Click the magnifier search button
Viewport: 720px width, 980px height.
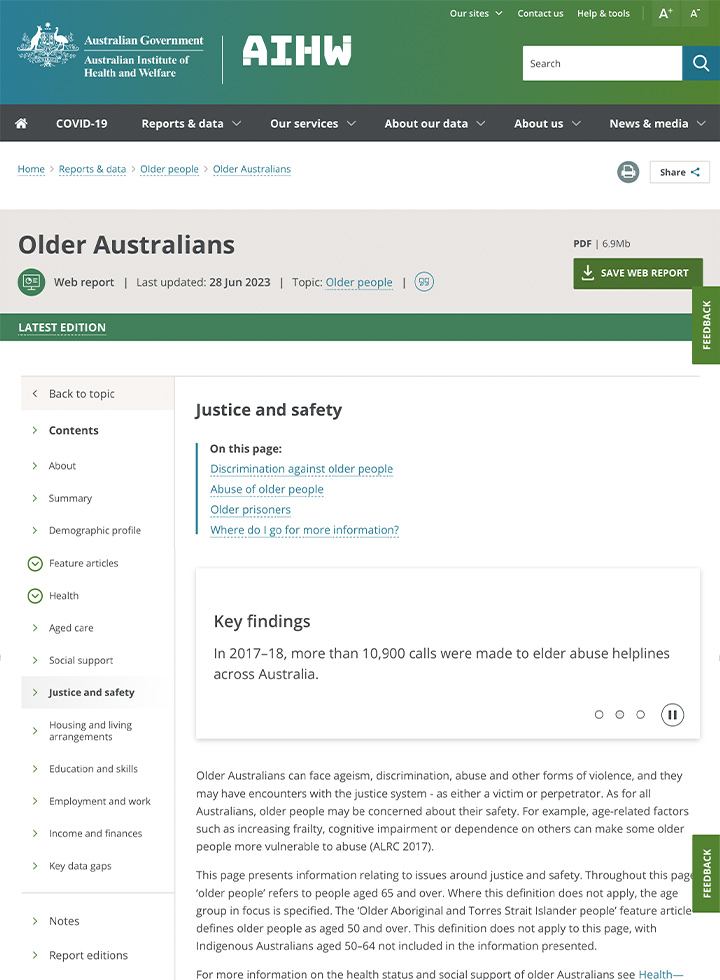[x=701, y=63]
